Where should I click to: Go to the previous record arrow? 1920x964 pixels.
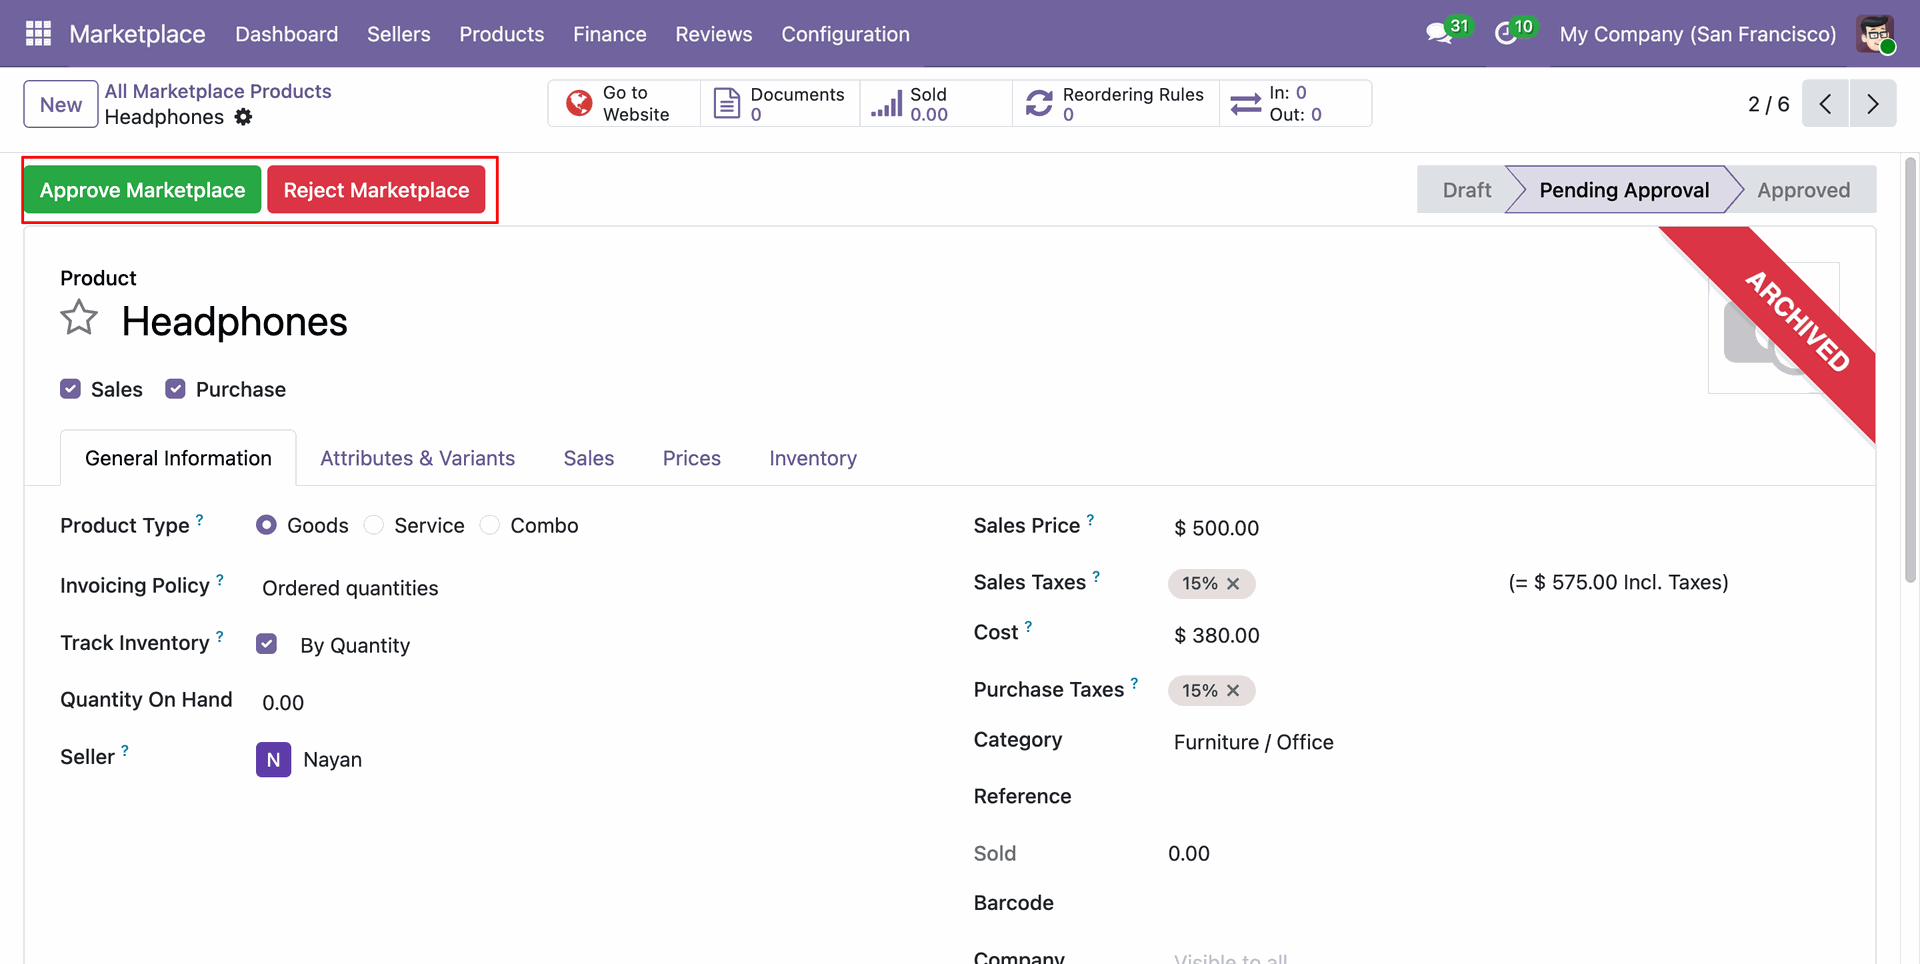[1825, 103]
